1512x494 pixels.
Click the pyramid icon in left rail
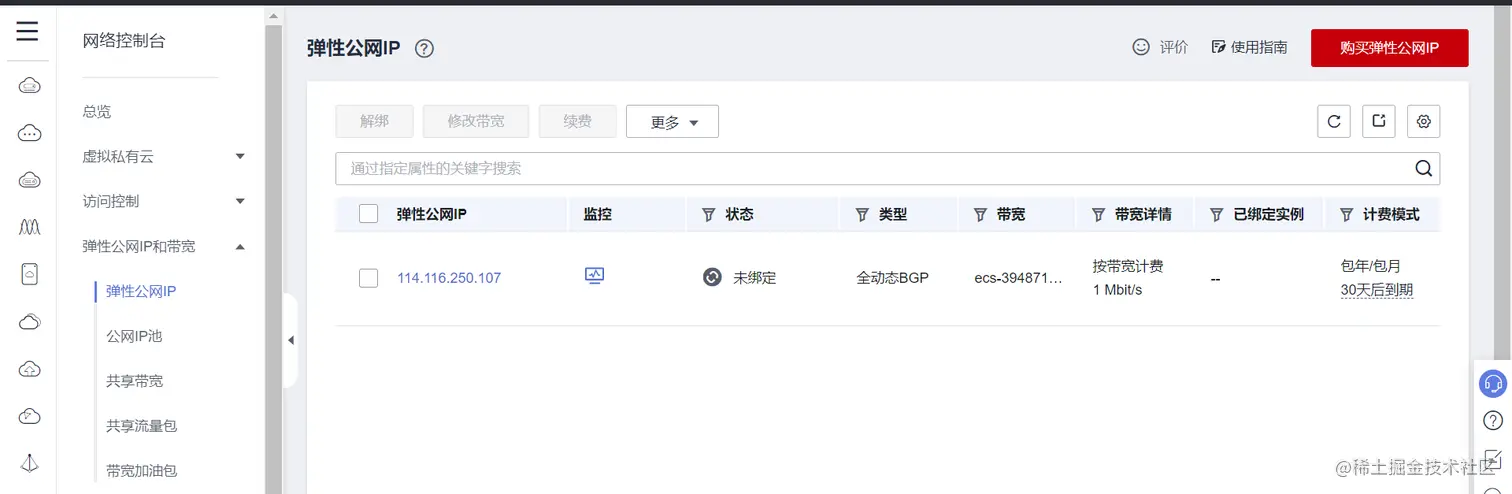[30, 463]
